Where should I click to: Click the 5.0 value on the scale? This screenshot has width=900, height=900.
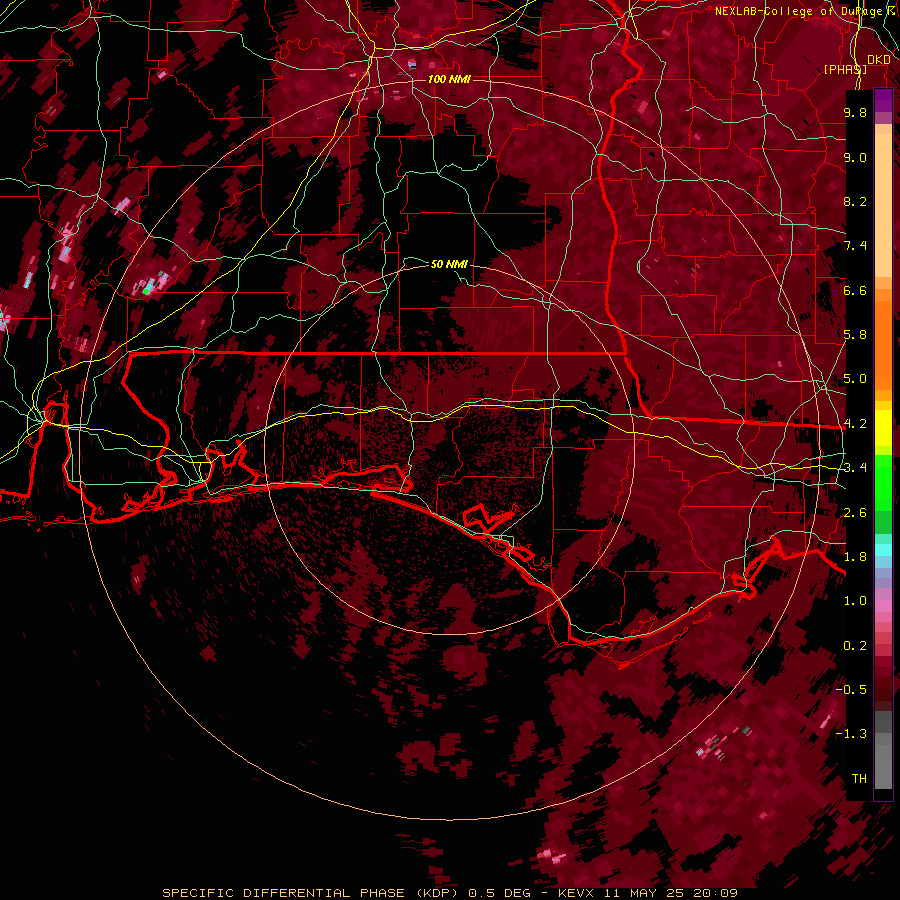855,379
